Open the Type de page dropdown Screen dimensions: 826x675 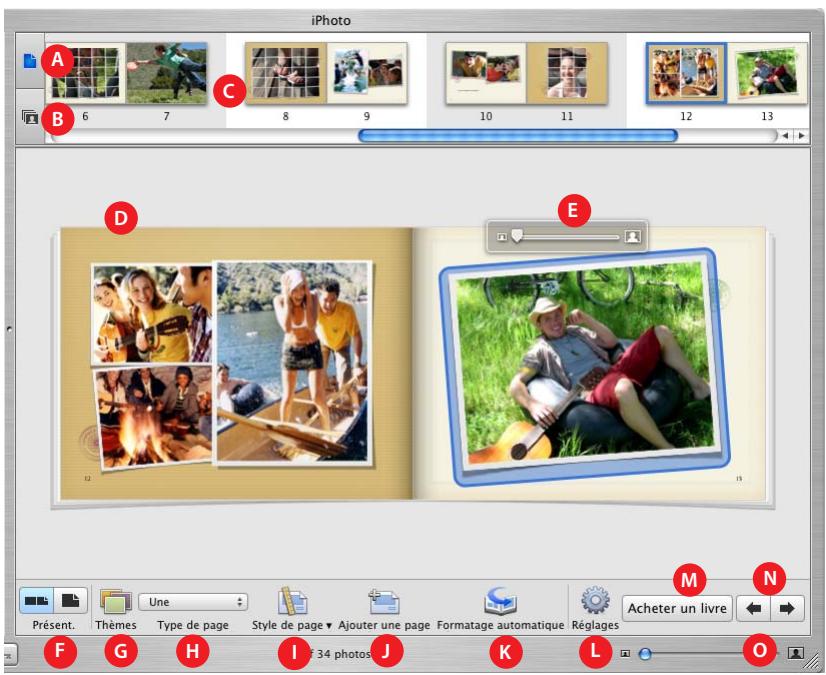pos(193,602)
